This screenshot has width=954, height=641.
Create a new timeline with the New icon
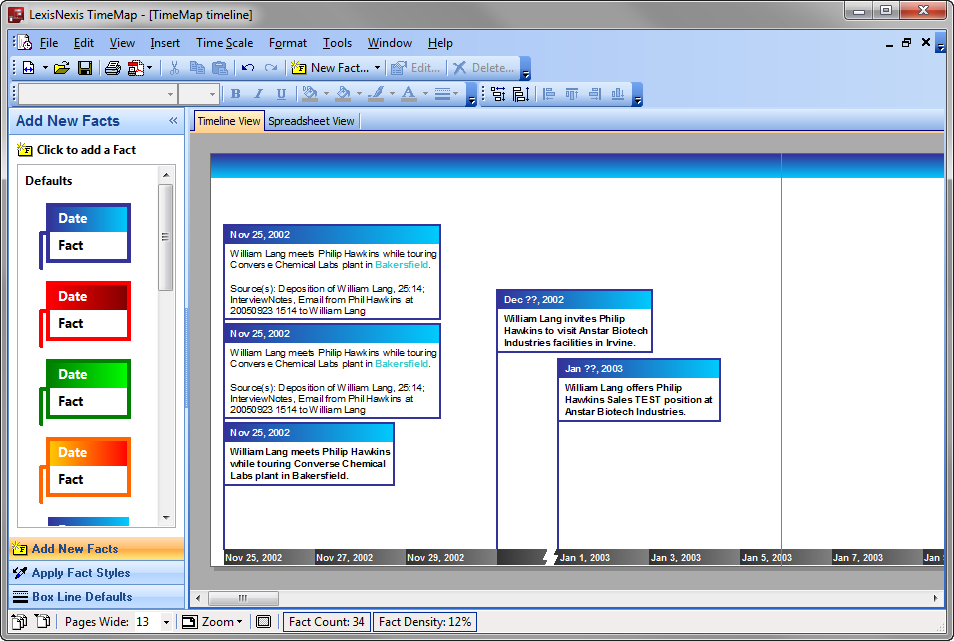(x=29, y=68)
